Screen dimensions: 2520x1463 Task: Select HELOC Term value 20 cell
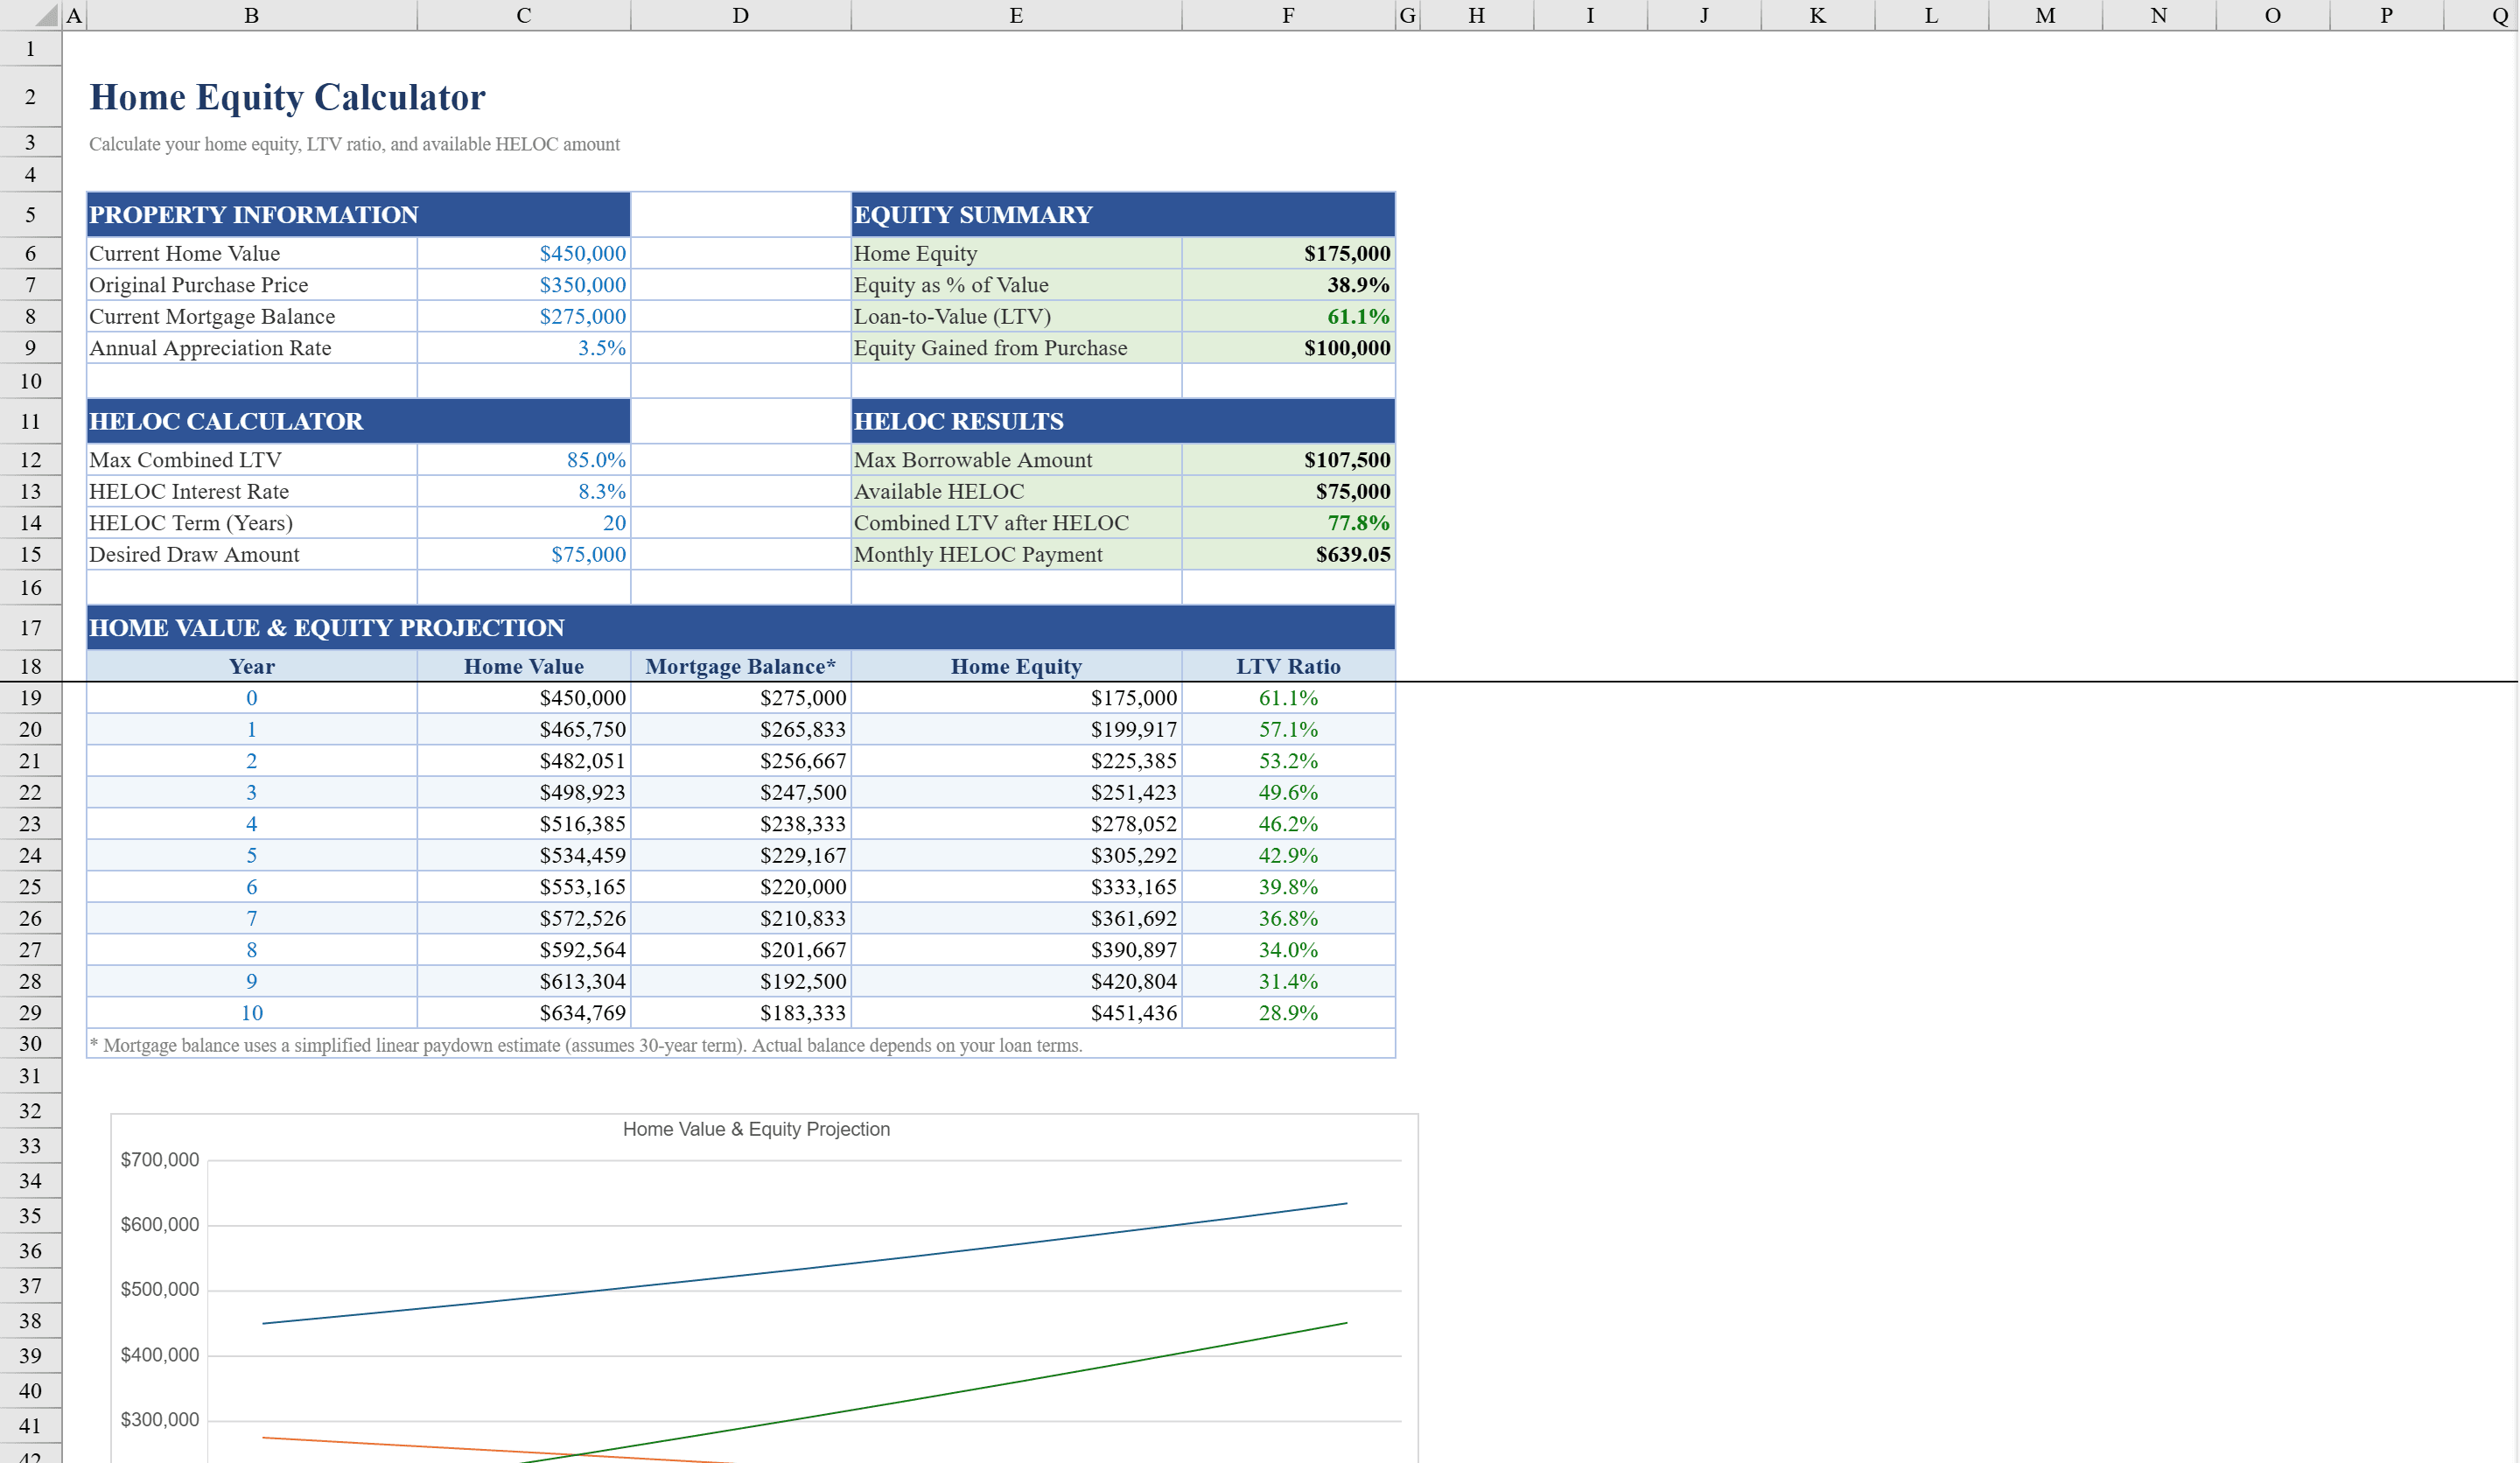click(524, 523)
